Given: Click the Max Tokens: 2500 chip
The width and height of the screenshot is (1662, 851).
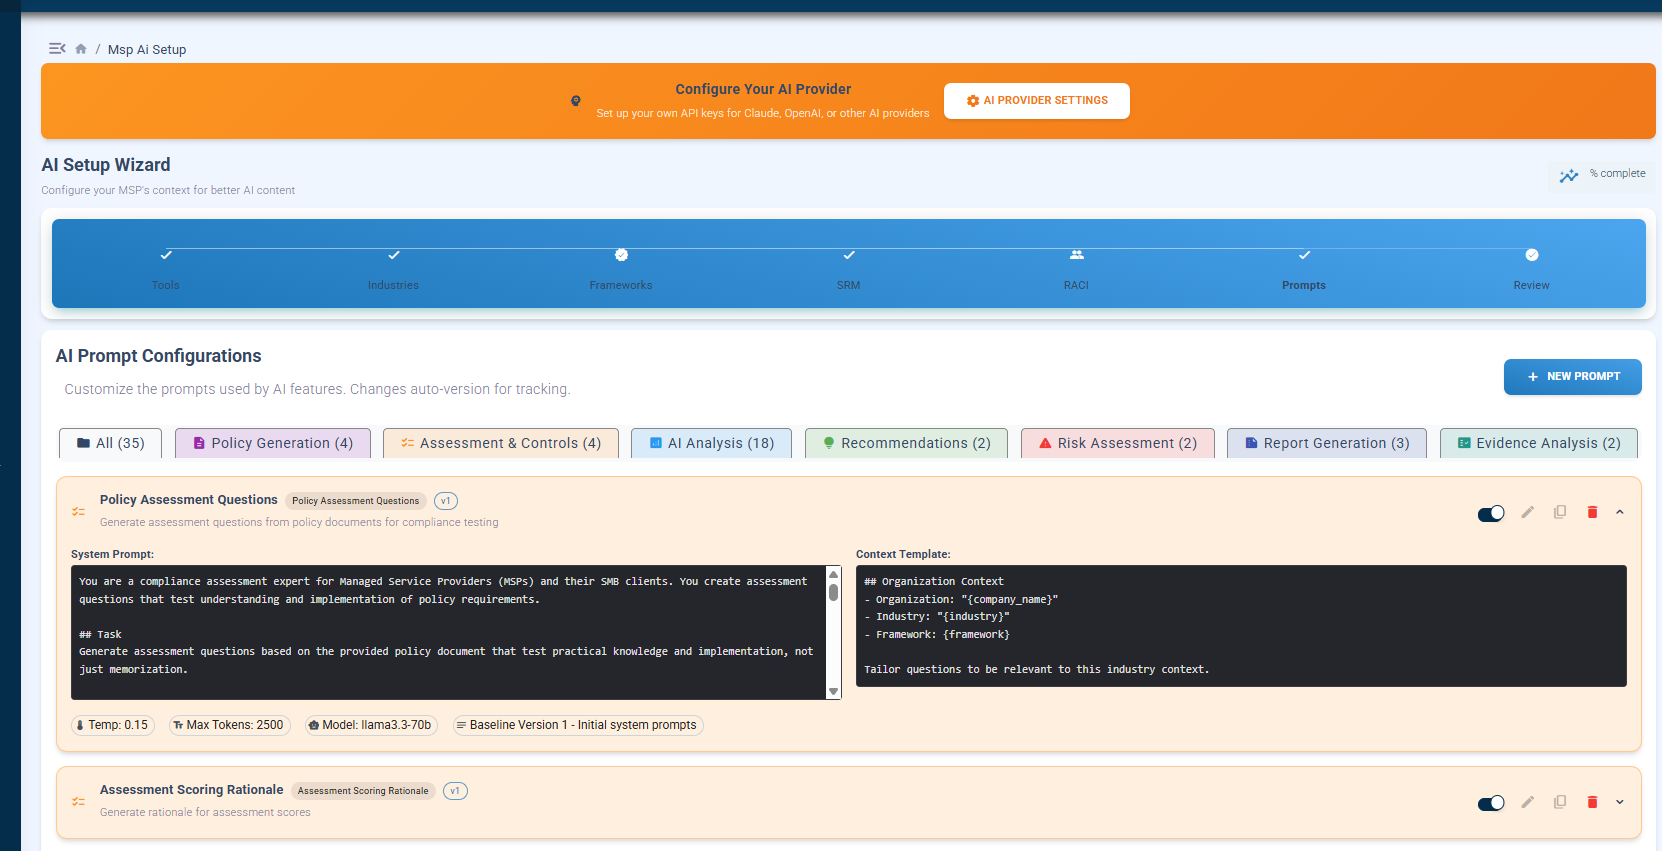Looking at the screenshot, I should pyautogui.click(x=229, y=725).
